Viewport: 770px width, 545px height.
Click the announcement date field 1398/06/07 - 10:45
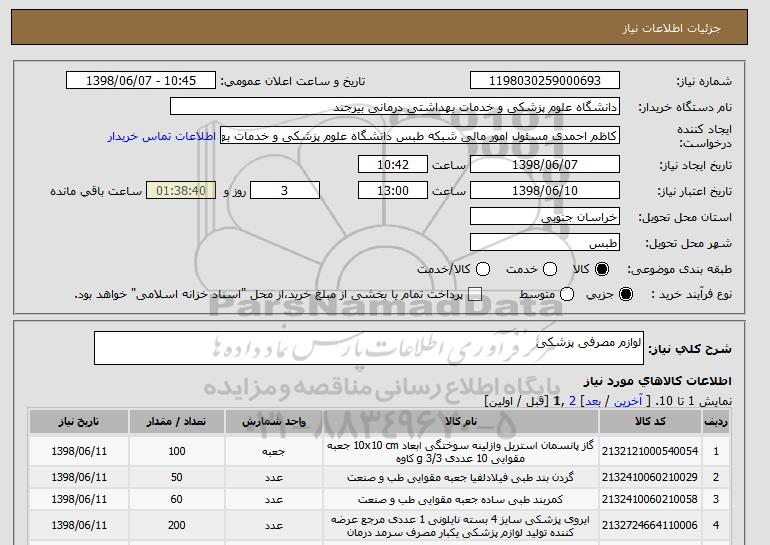(x=141, y=81)
